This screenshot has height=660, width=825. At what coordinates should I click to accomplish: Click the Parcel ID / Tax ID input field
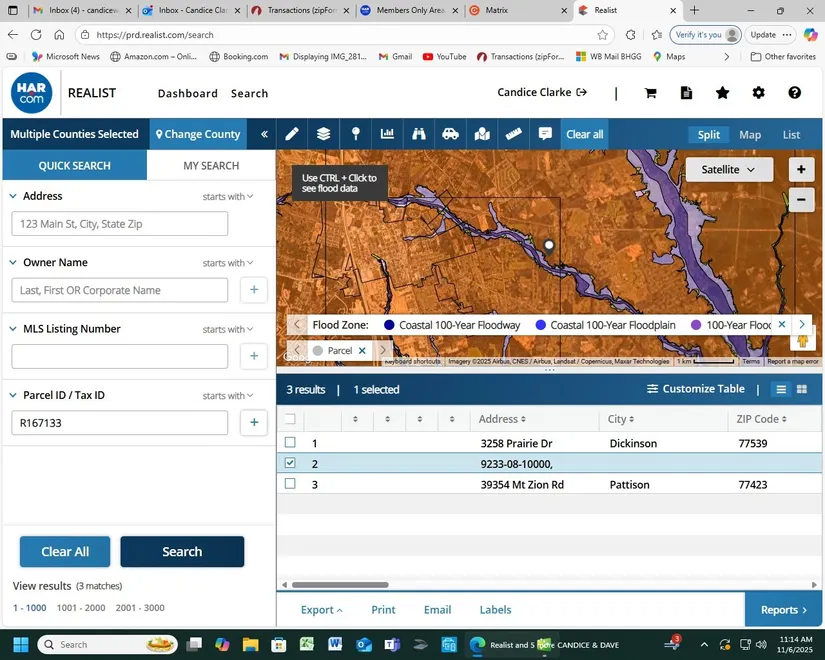(x=120, y=423)
